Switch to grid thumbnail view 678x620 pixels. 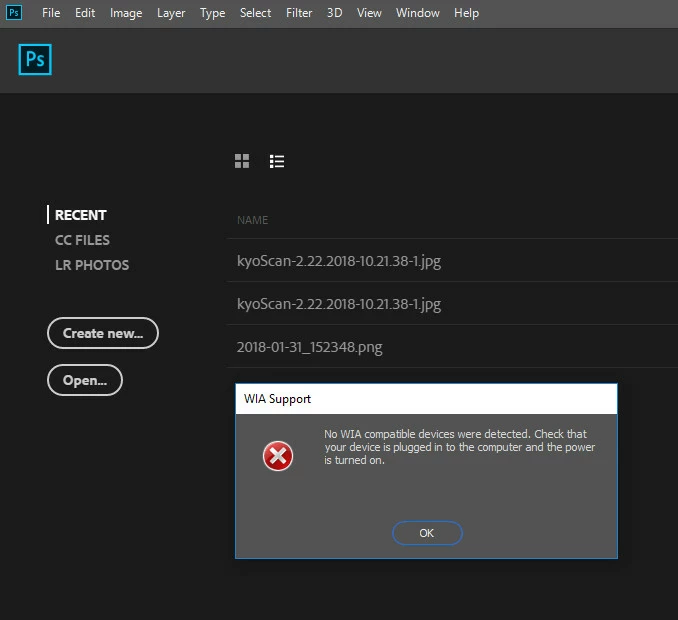click(x=242, y=161)
